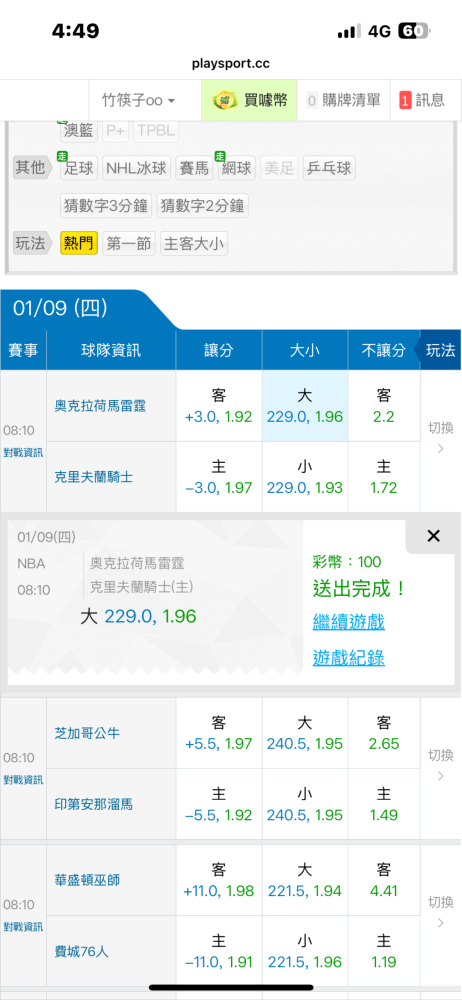462x1000 pixels.
Task: Pick 客 +5.5 spread for 芝加哥公牛
Action: [x=219, y=733]
